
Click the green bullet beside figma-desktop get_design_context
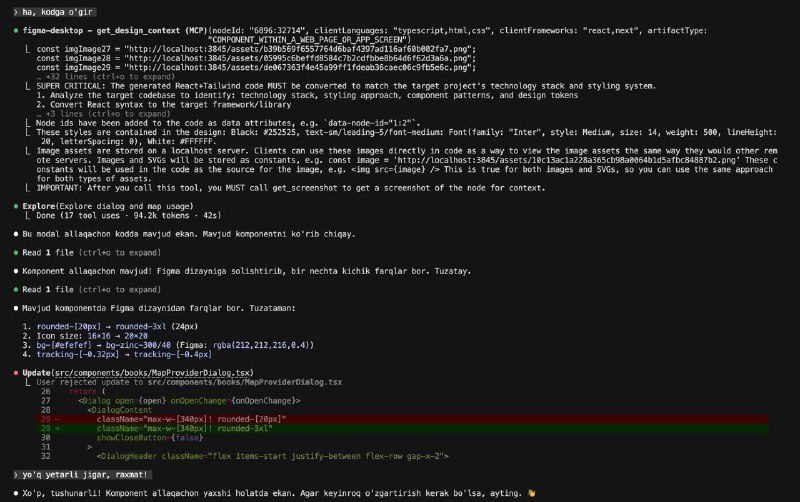point(16,31)
